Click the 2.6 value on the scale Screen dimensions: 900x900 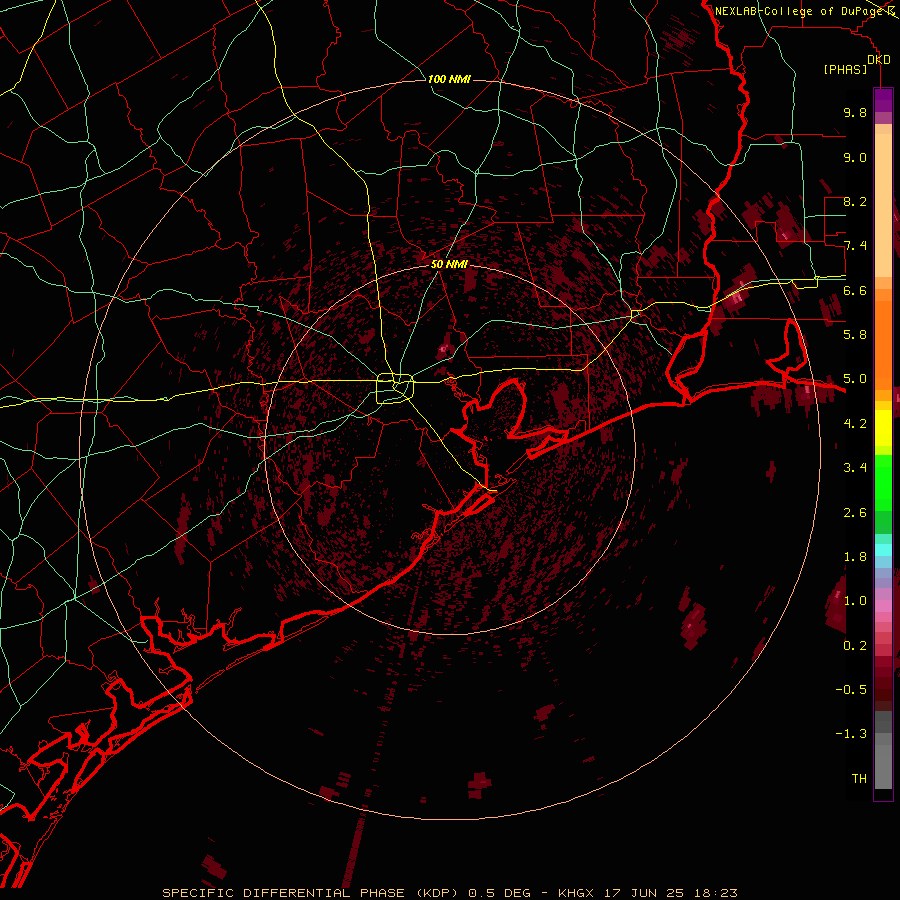point(855,512)
